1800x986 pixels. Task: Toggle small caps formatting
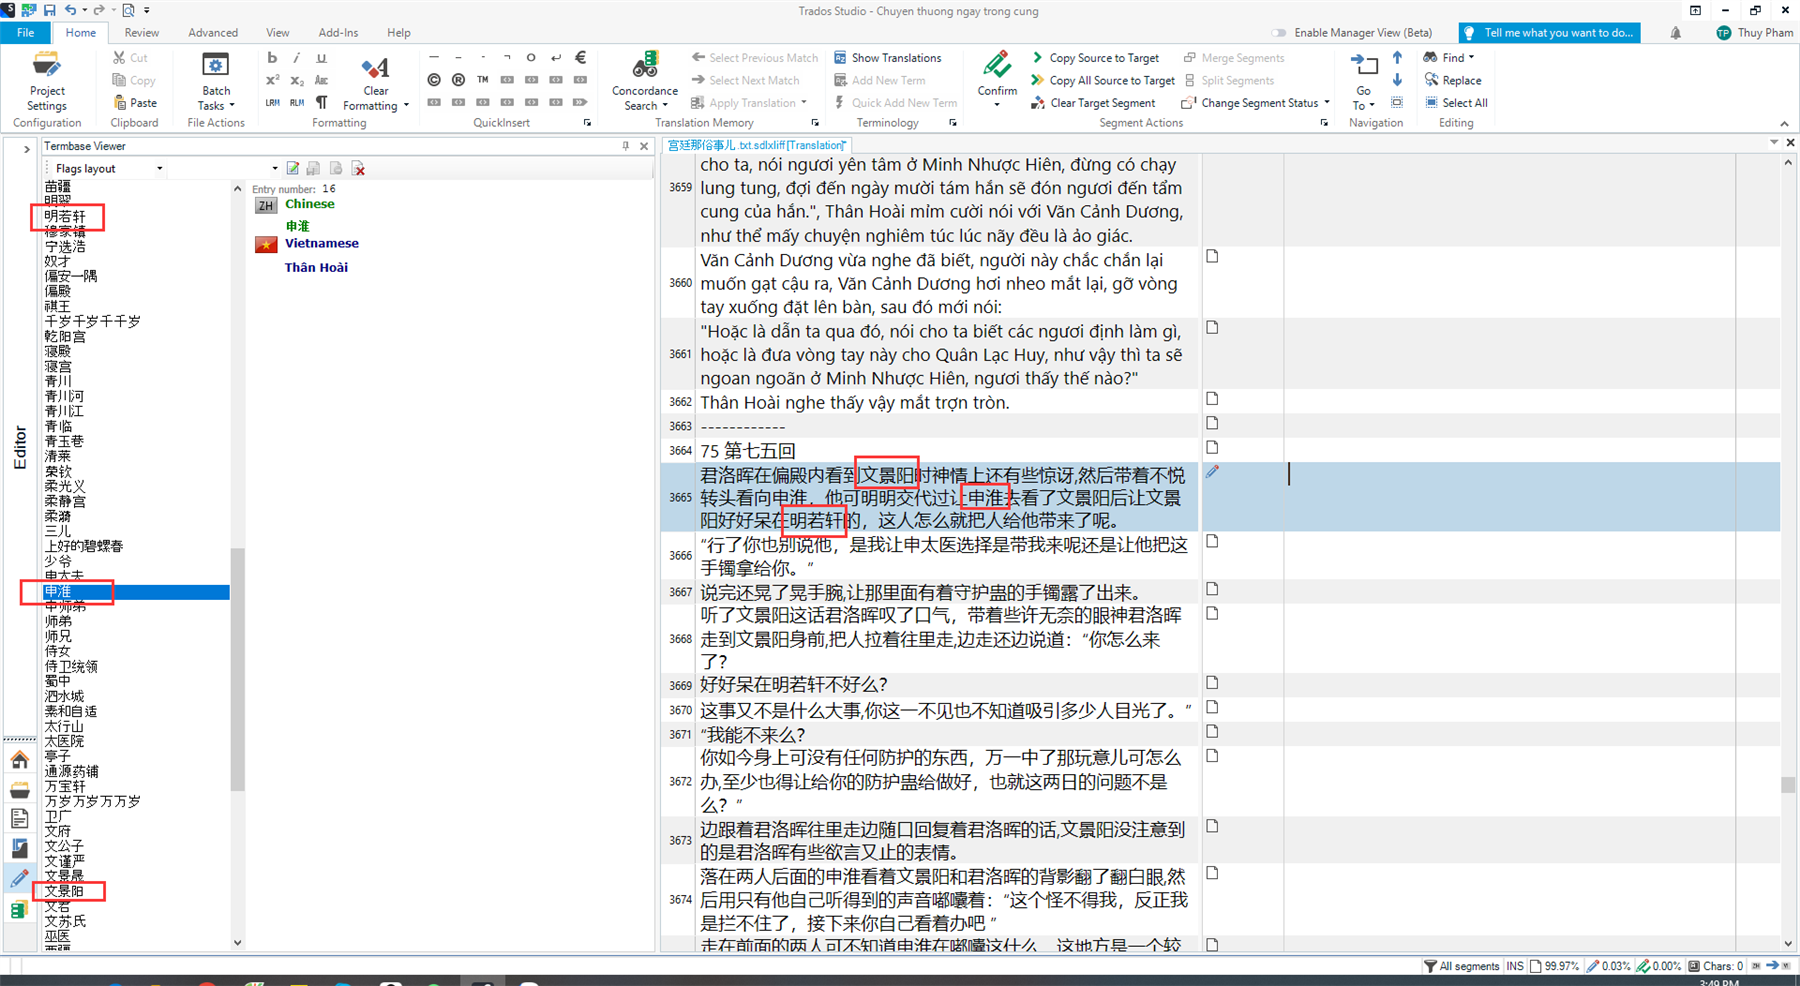[321, 80]
